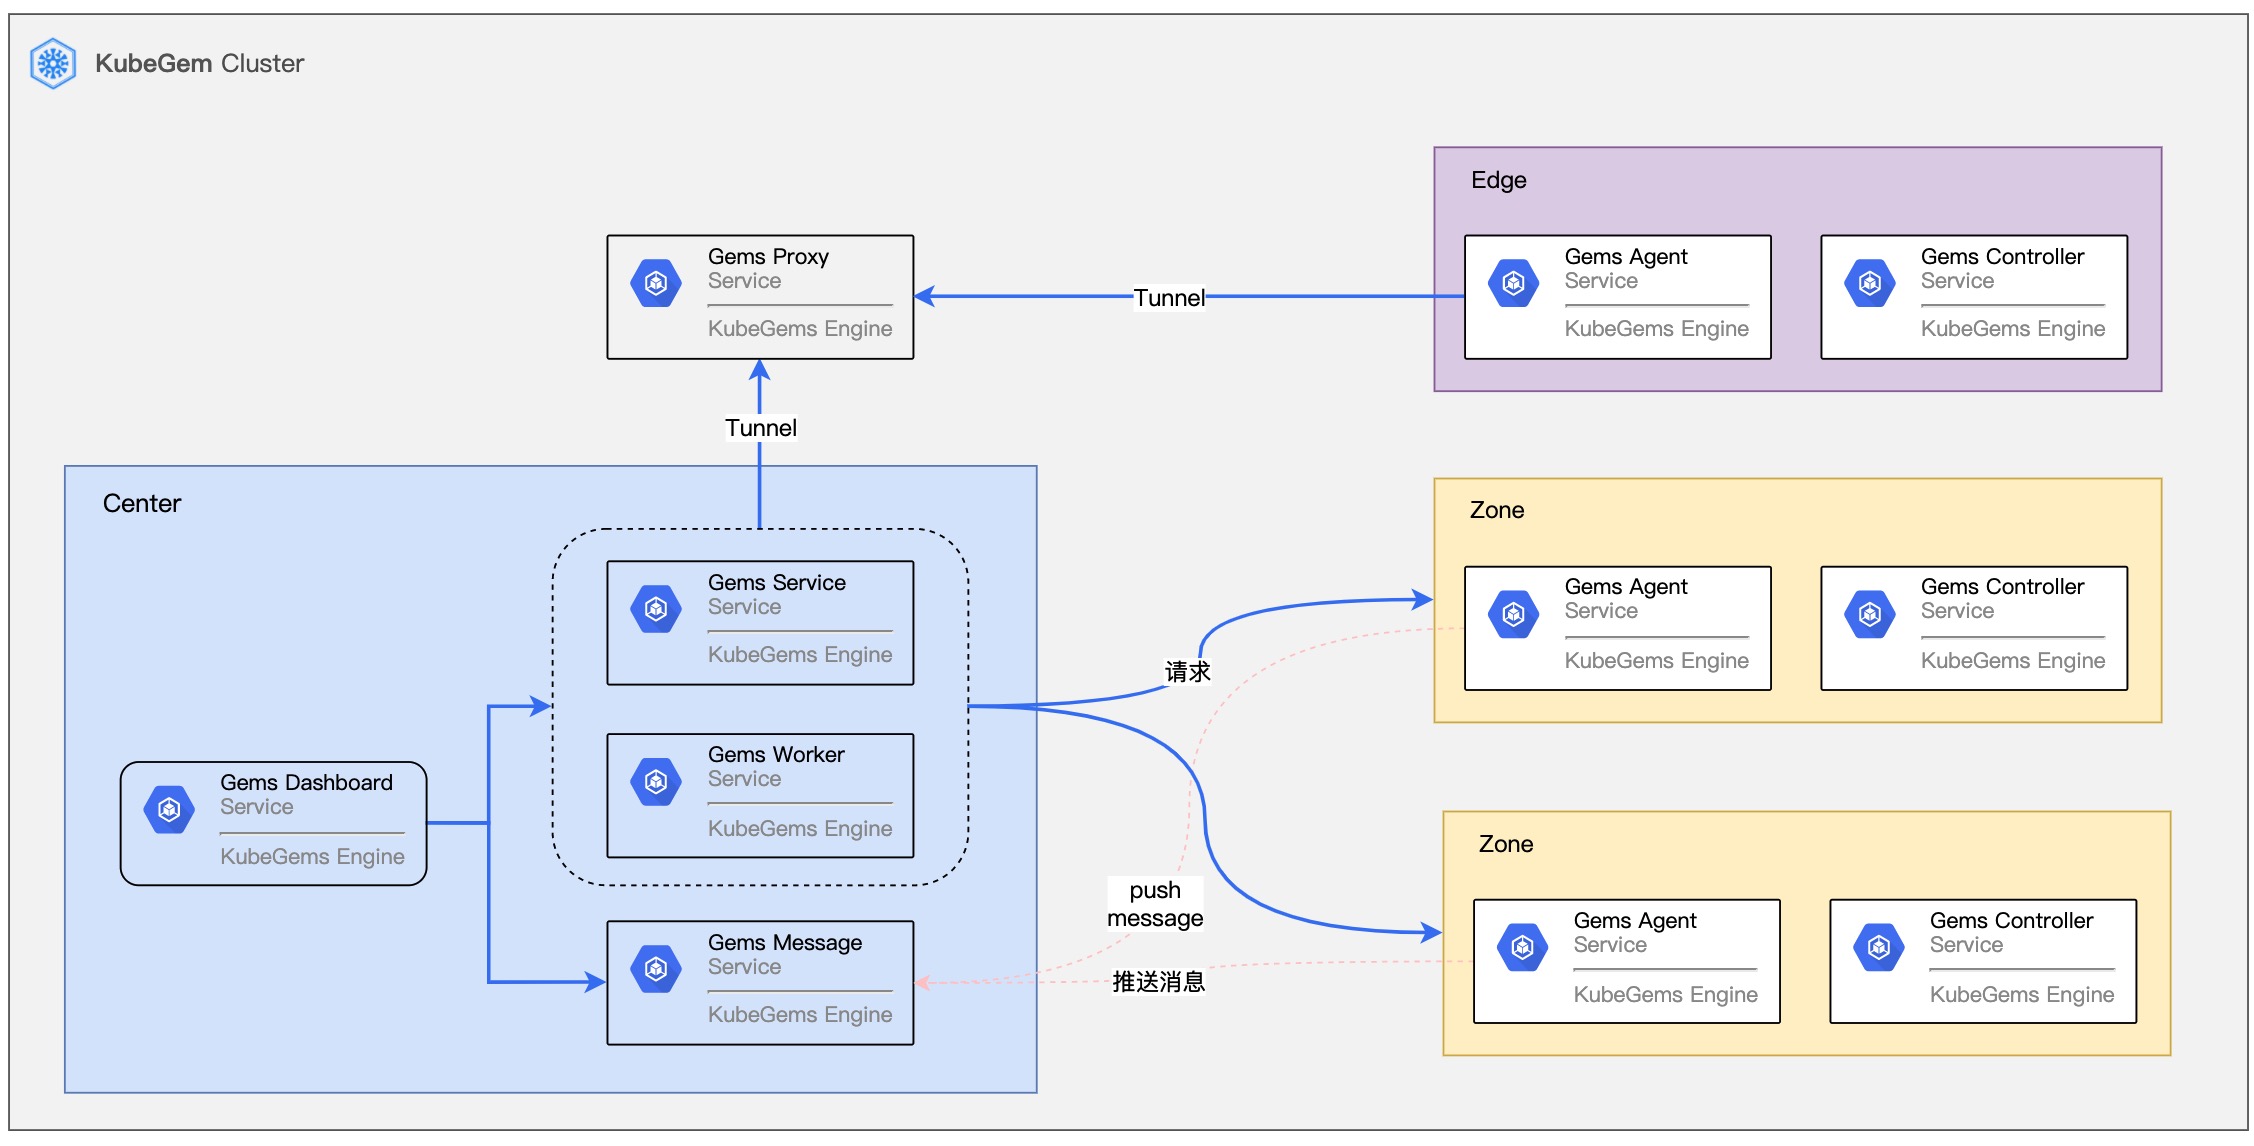Click 'Service' subtitle under Gems Dashboard
Viewport: 2254px width, 1146px height.
[x=257, y=806]
